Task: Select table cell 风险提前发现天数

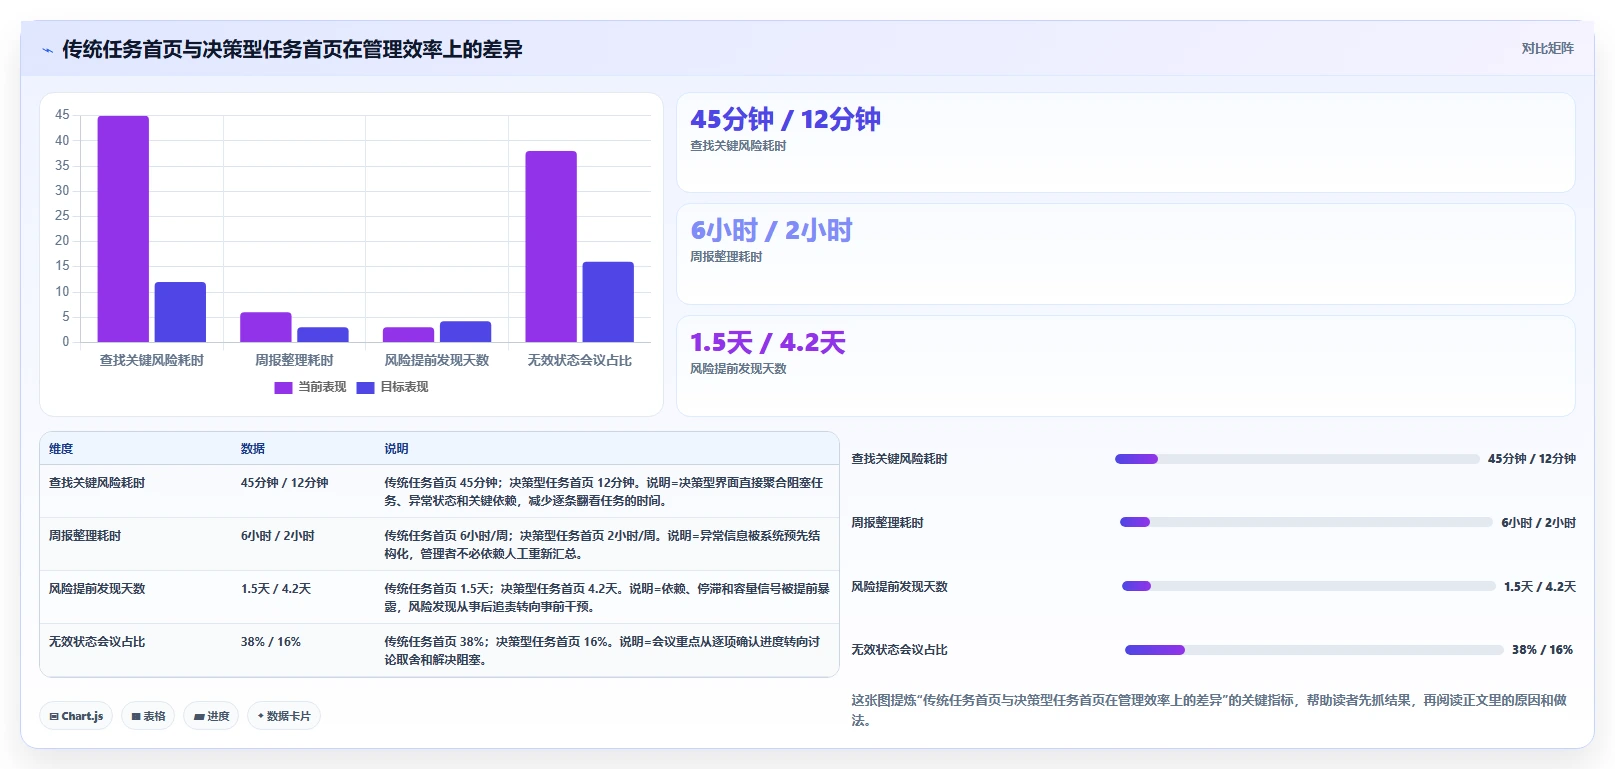Action: point(97,589)
